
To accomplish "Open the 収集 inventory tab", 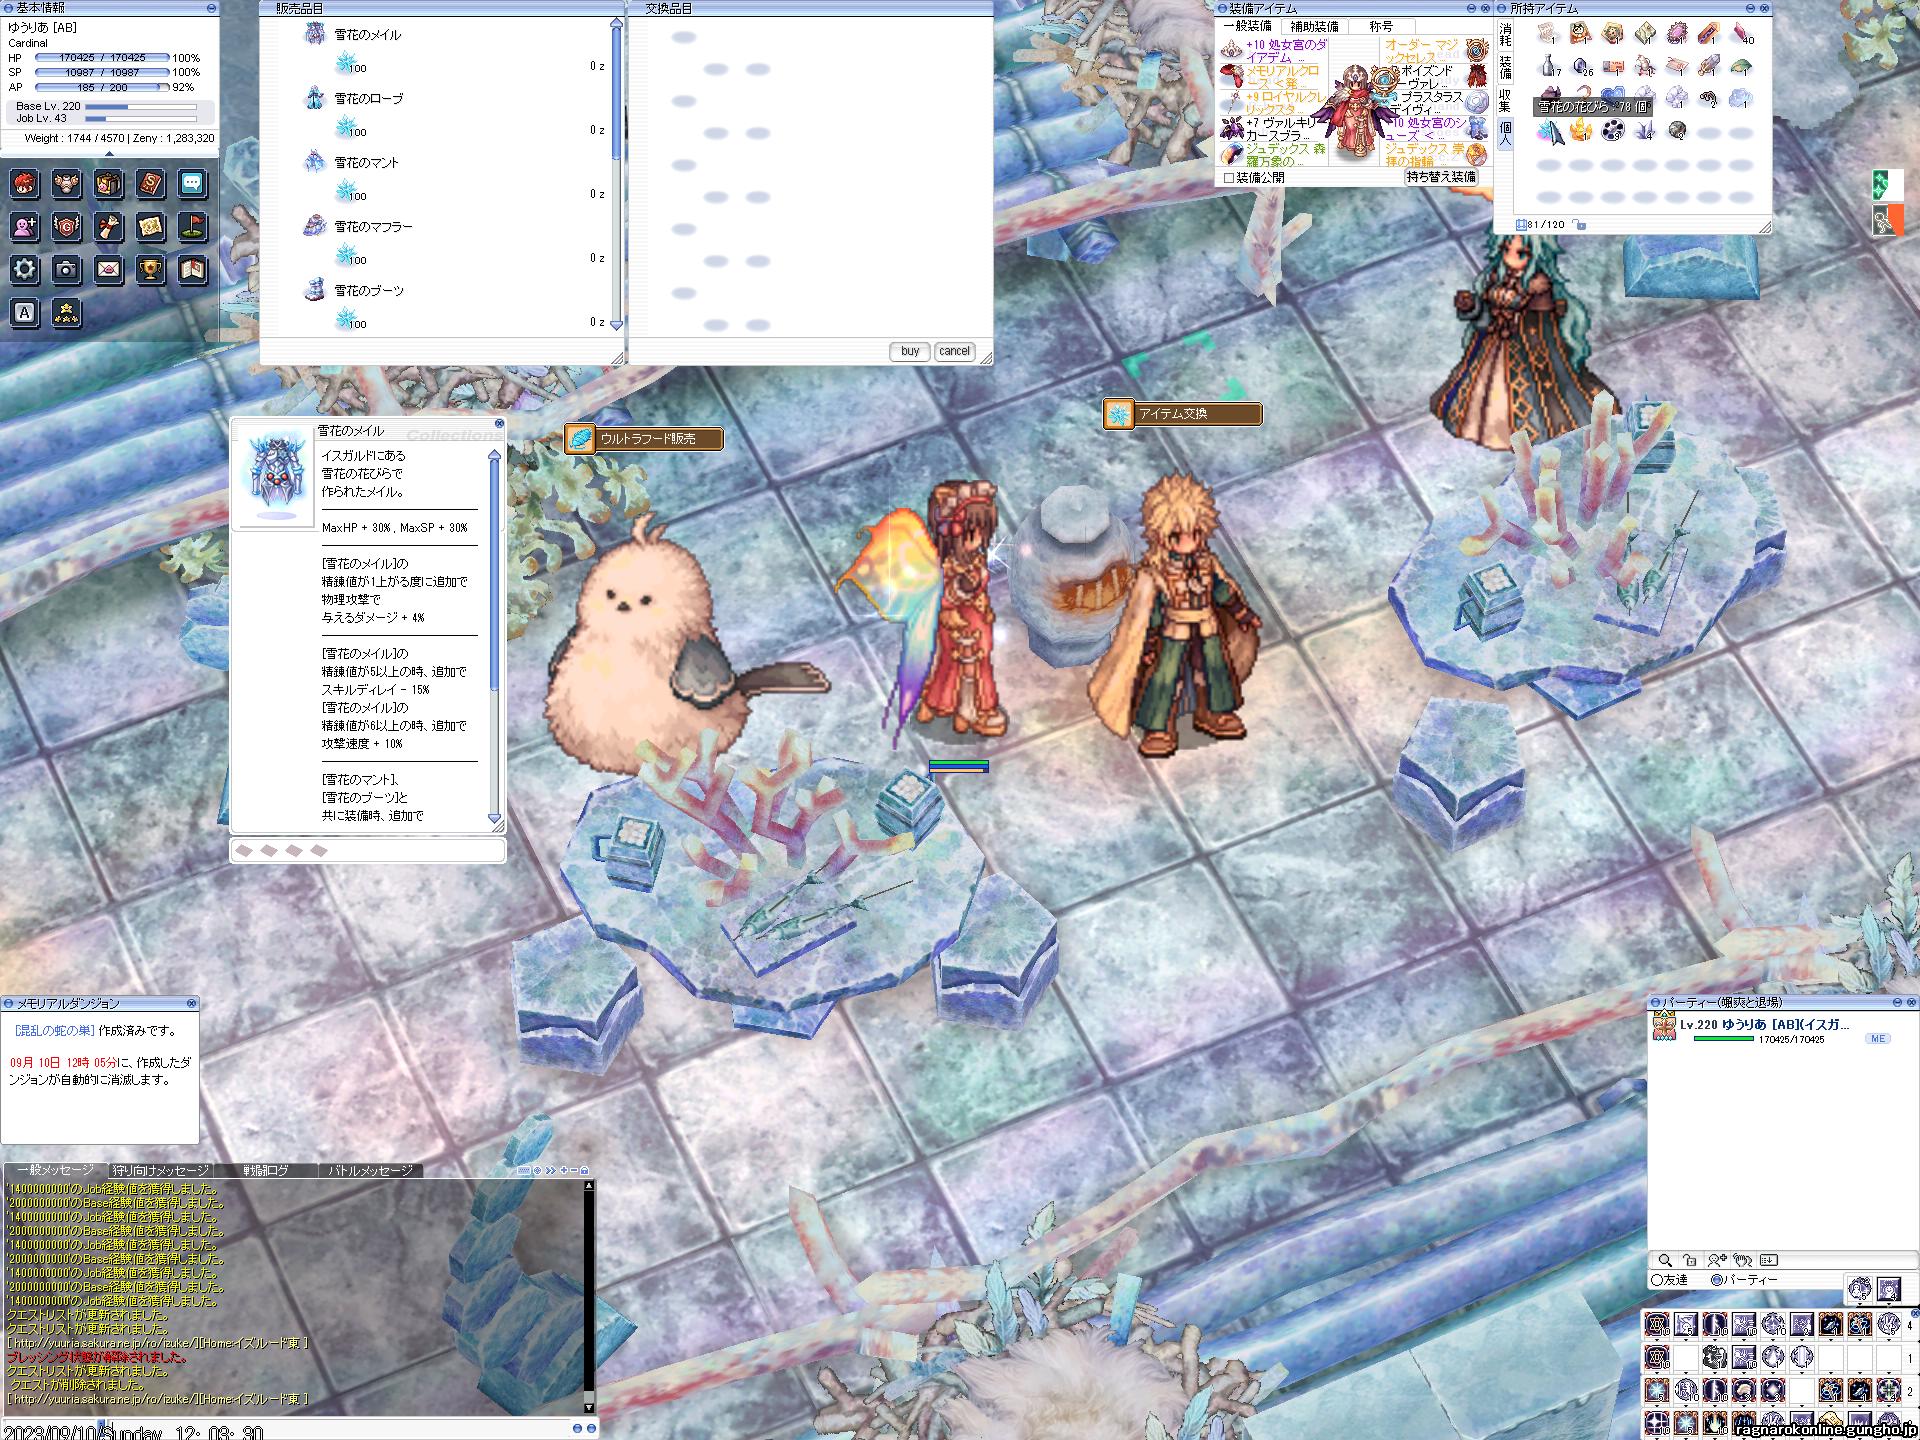I will [x=1505, y=101].
